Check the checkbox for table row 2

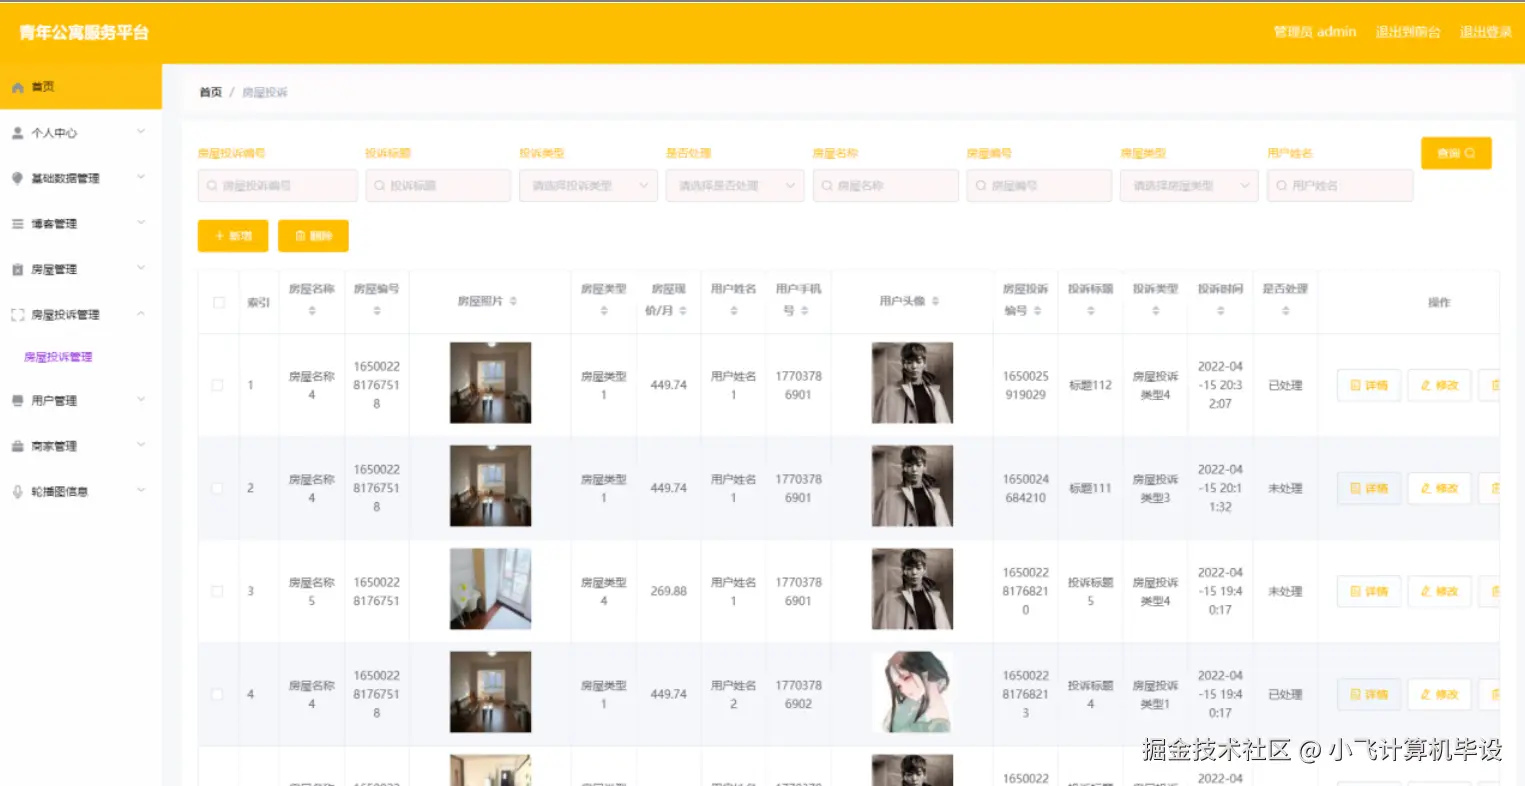[217, 488]
